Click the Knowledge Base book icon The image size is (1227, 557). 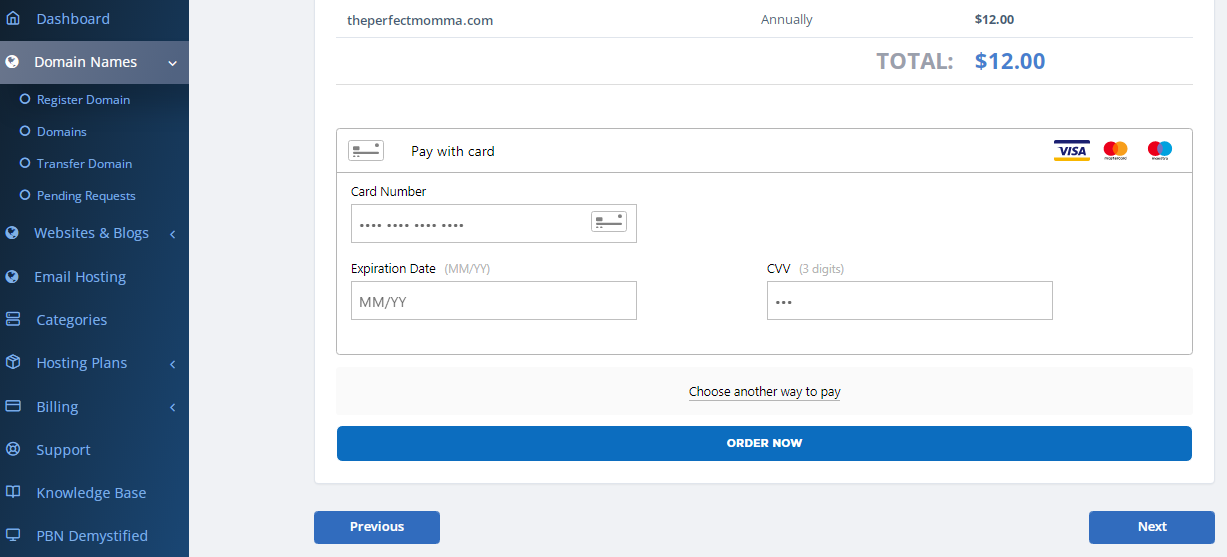(x=13, y=493)
